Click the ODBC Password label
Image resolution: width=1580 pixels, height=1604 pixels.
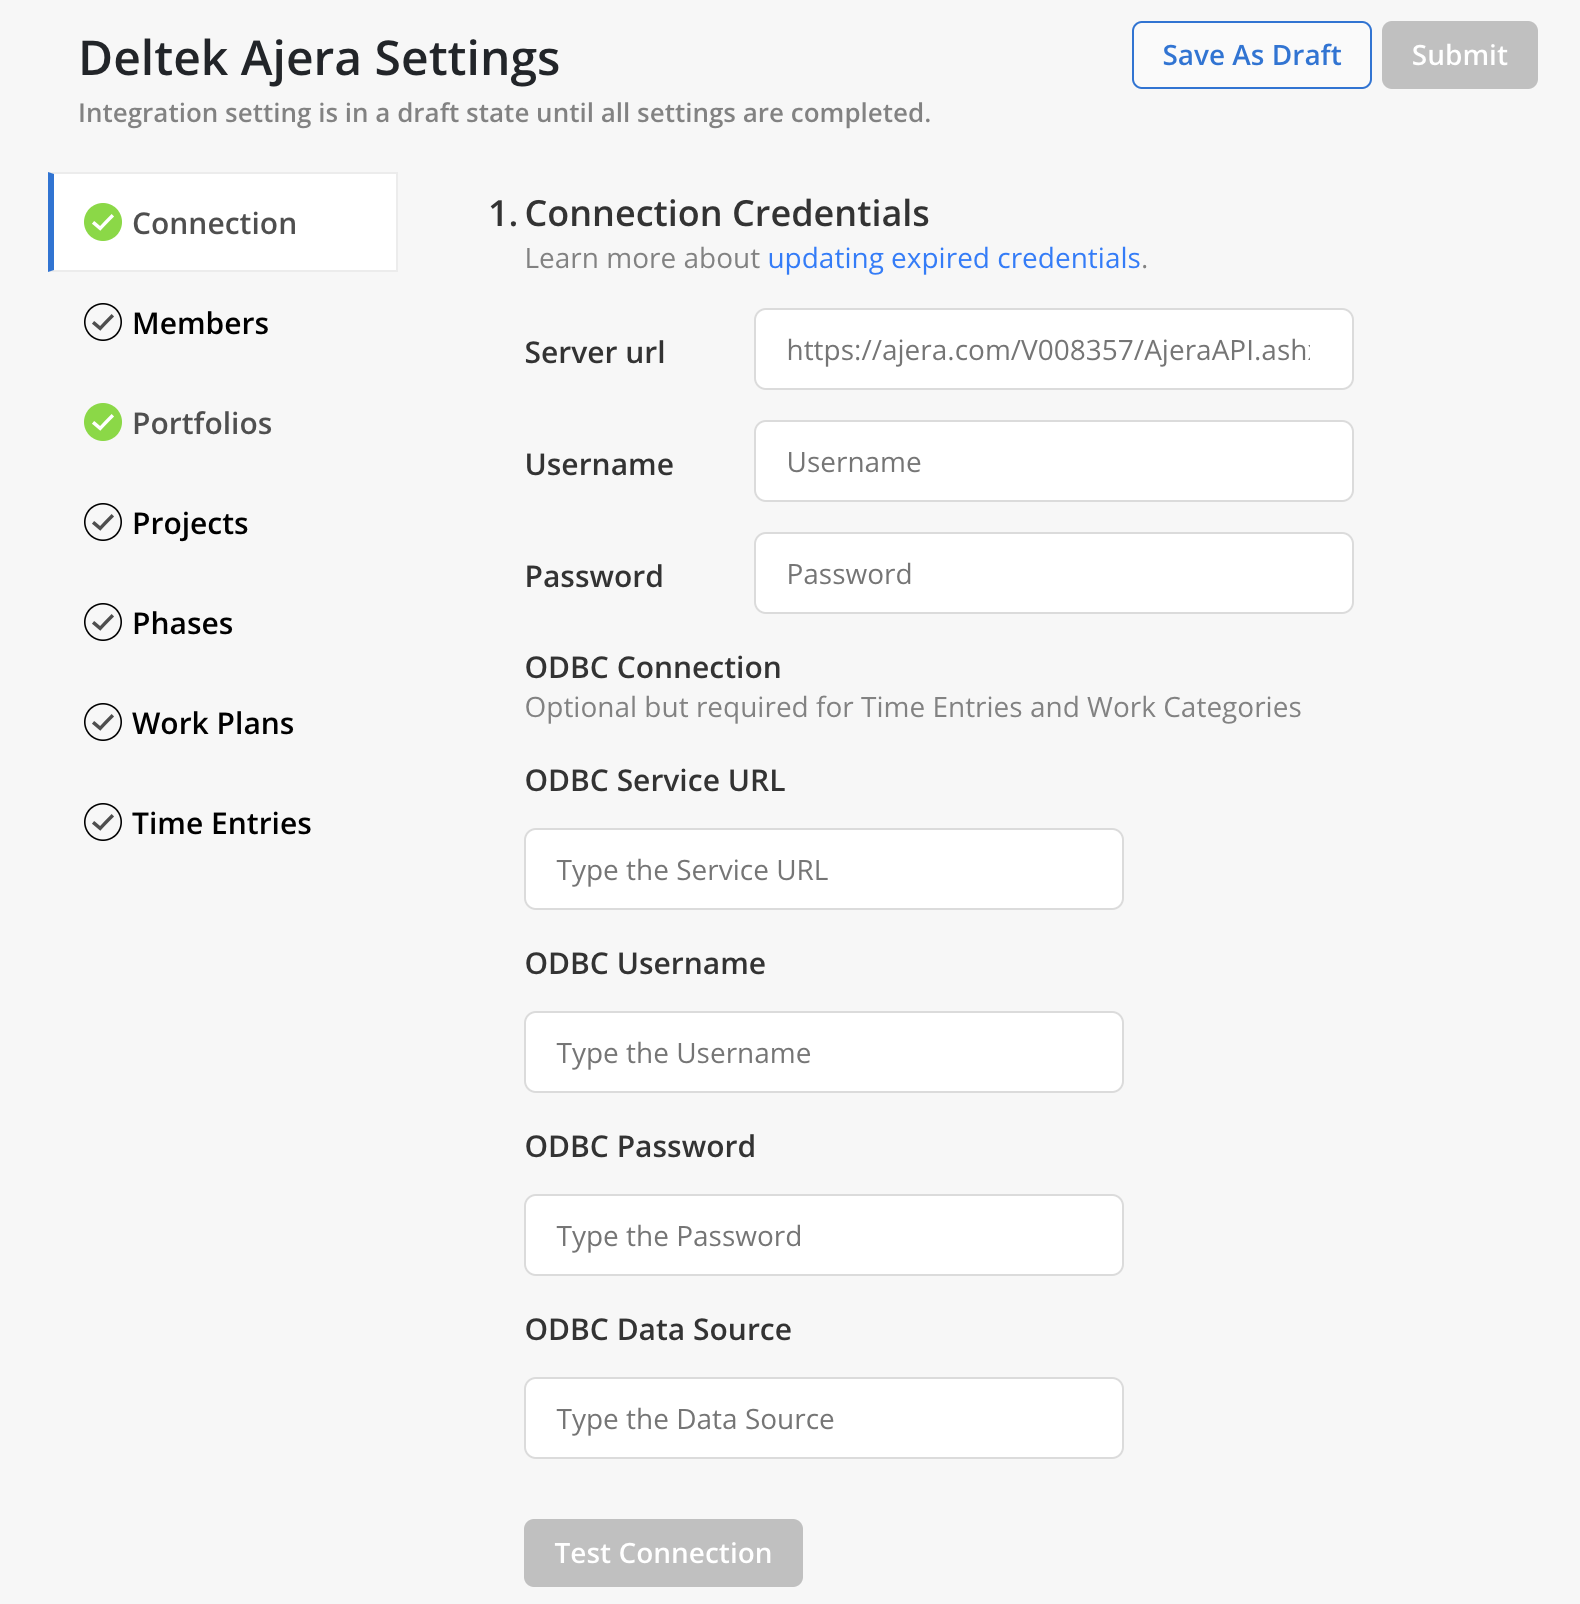pyautogui.click(x=640, y=1146)
